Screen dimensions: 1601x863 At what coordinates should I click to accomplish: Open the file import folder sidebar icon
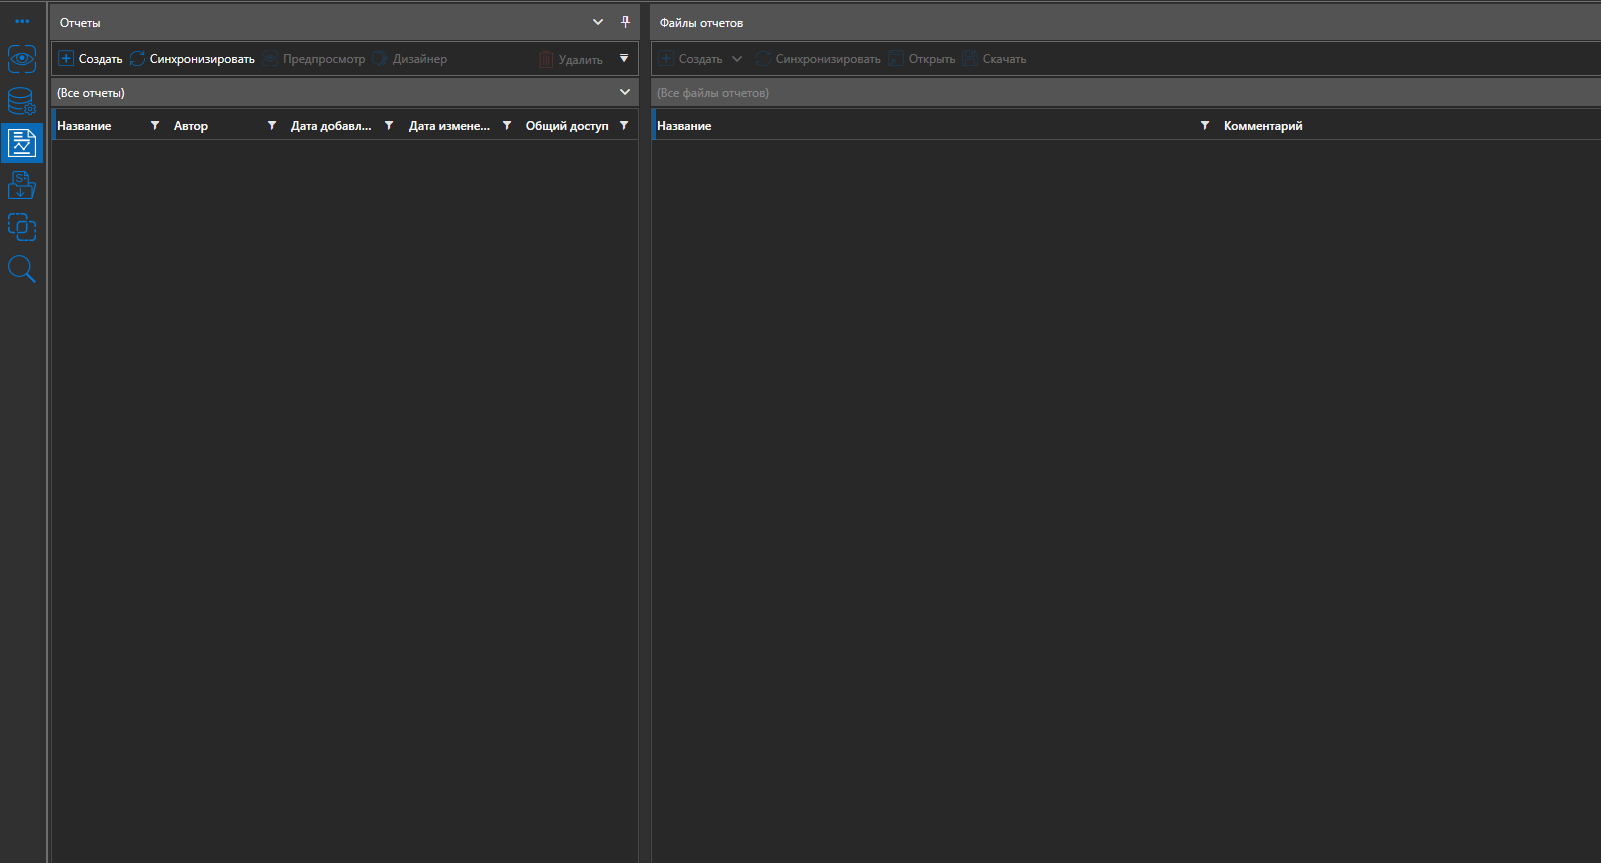click(22, 185)
